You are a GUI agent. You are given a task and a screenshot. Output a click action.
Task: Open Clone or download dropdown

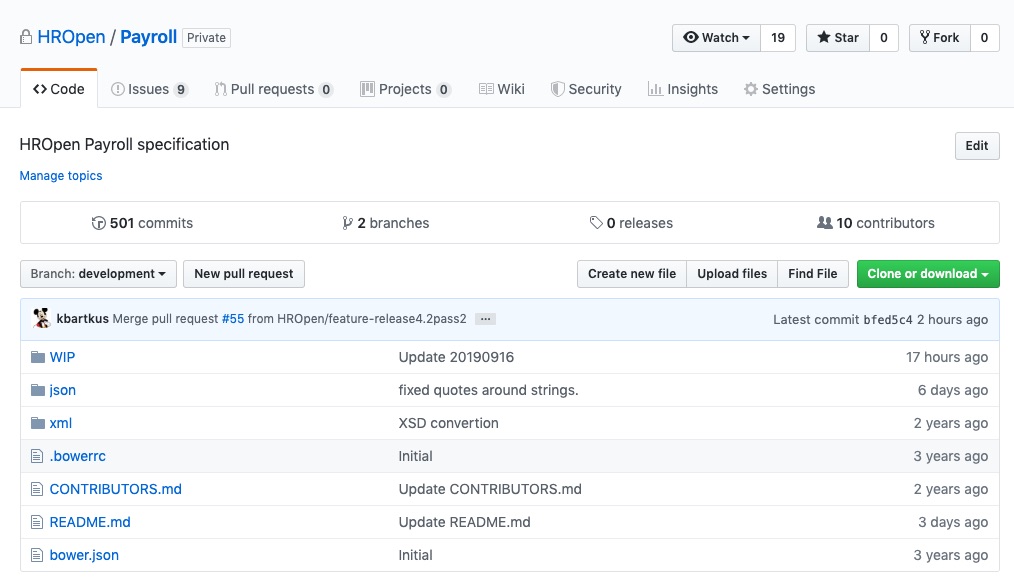click(x=928, y=274)
